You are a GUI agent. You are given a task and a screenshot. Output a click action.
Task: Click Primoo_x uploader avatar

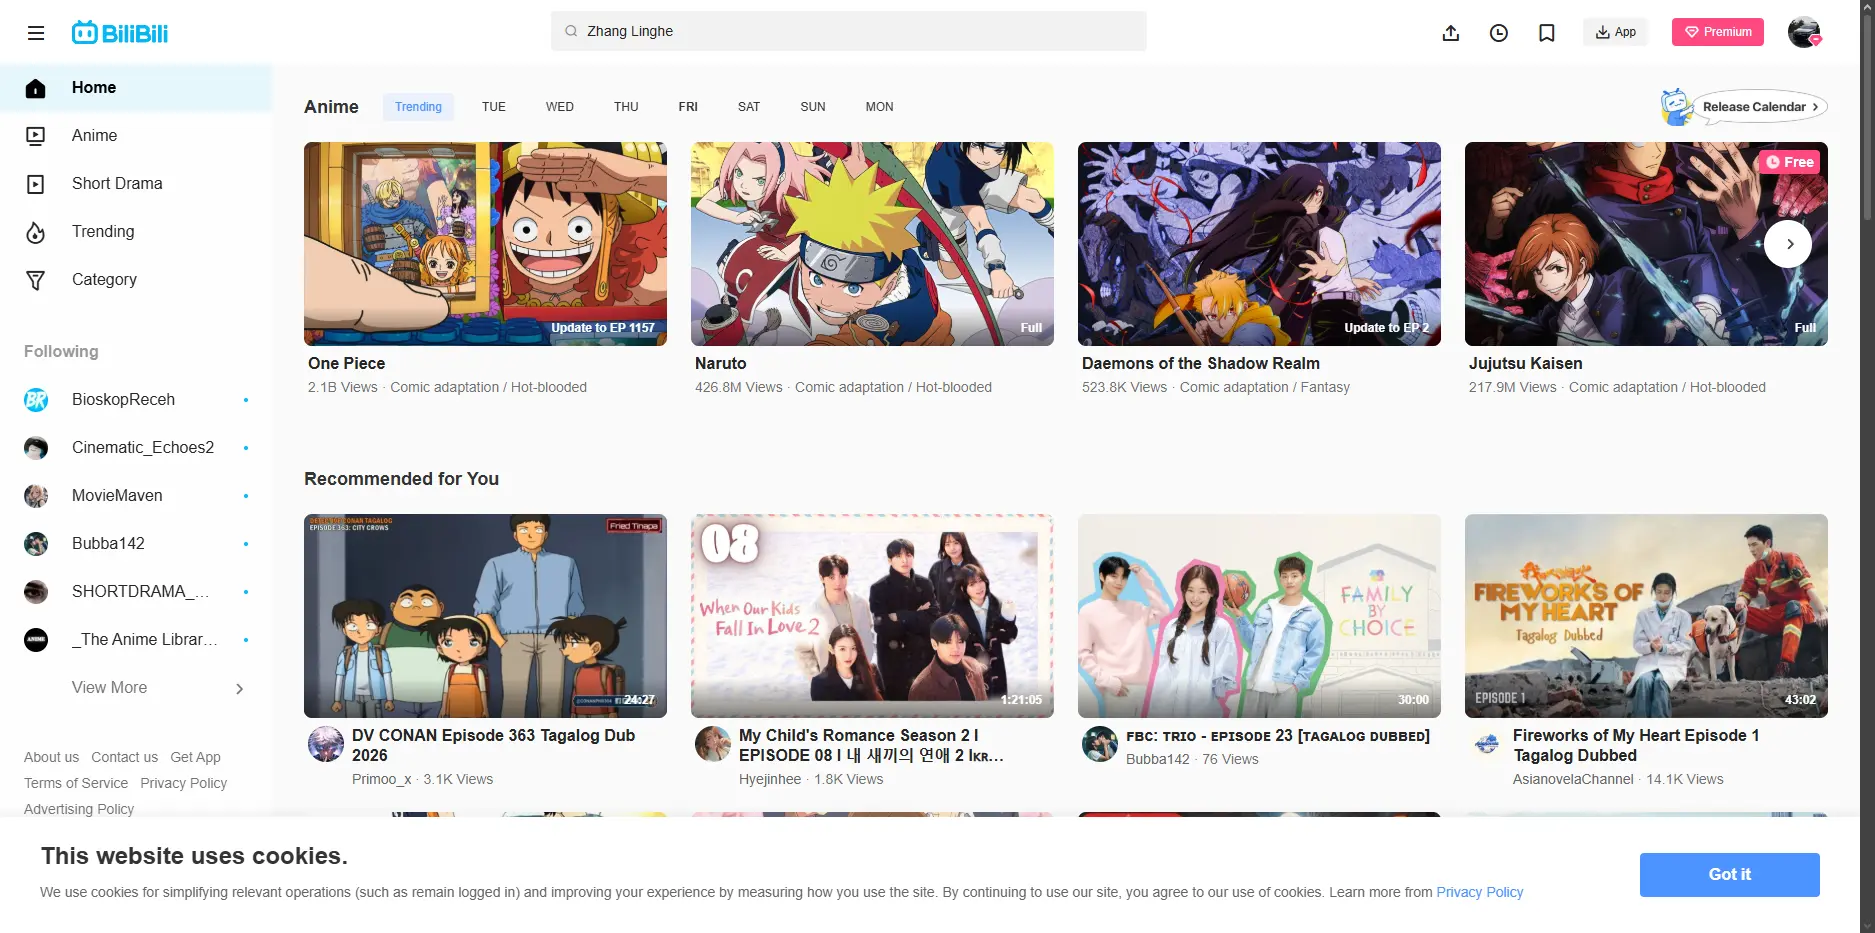[326, 744]
